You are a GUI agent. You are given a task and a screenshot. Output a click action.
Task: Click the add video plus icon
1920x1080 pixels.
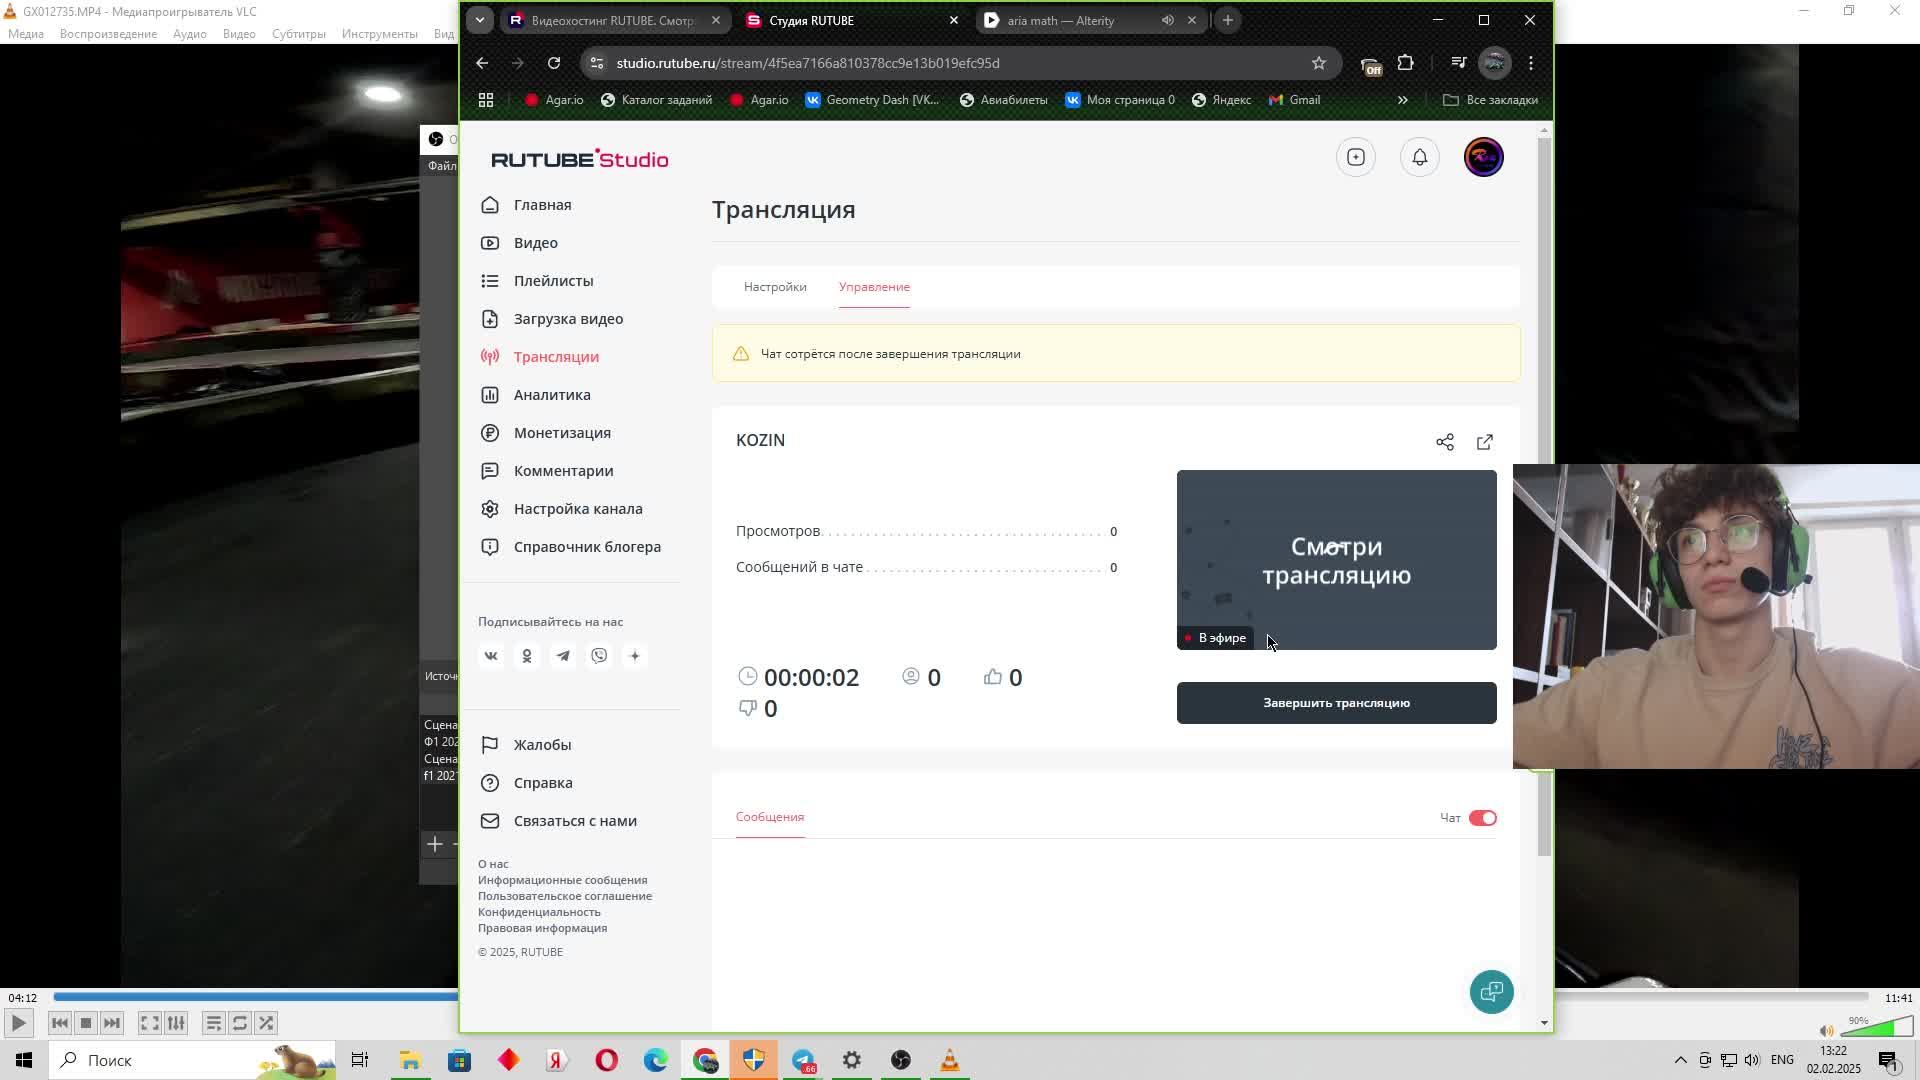[x=1355, y=157]
